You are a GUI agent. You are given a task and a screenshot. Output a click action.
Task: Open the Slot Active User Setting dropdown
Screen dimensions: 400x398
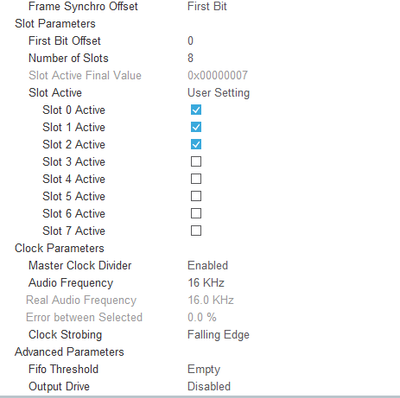(x=218, y=93)
